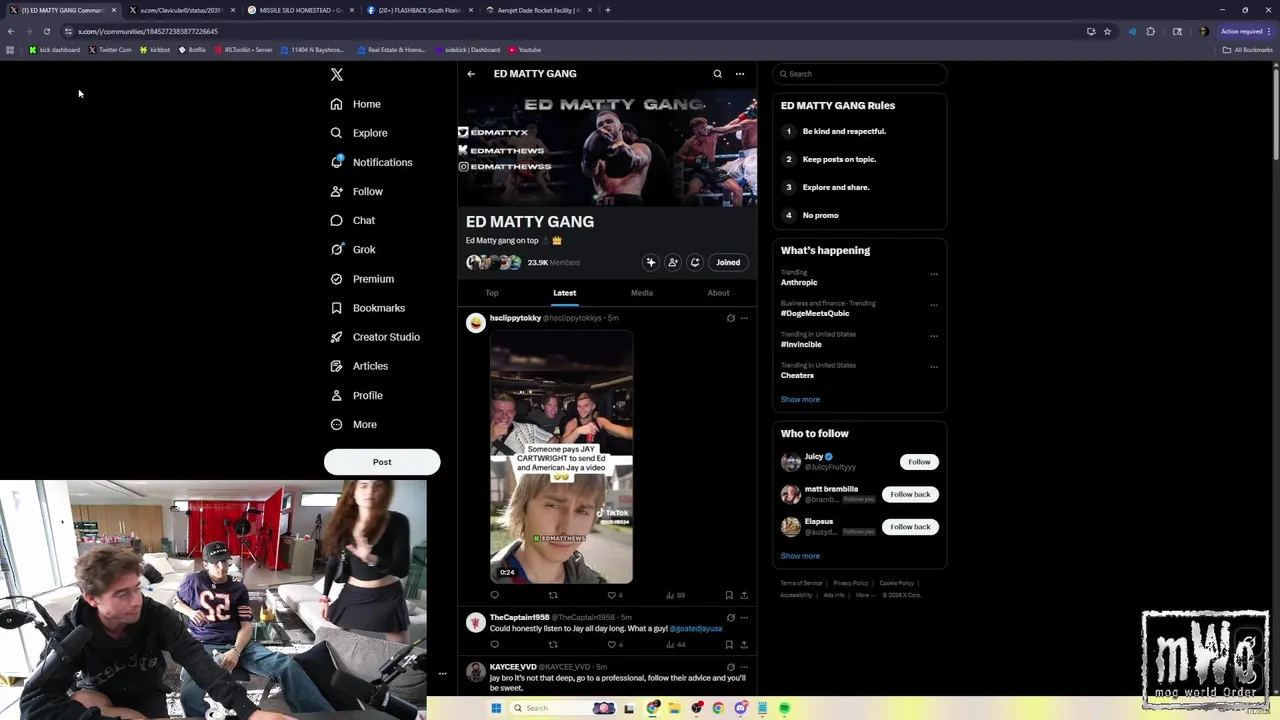This screenshot has height=720, width=1280.
Task: Click the Joined community button
Action: [x=728, y=262]
